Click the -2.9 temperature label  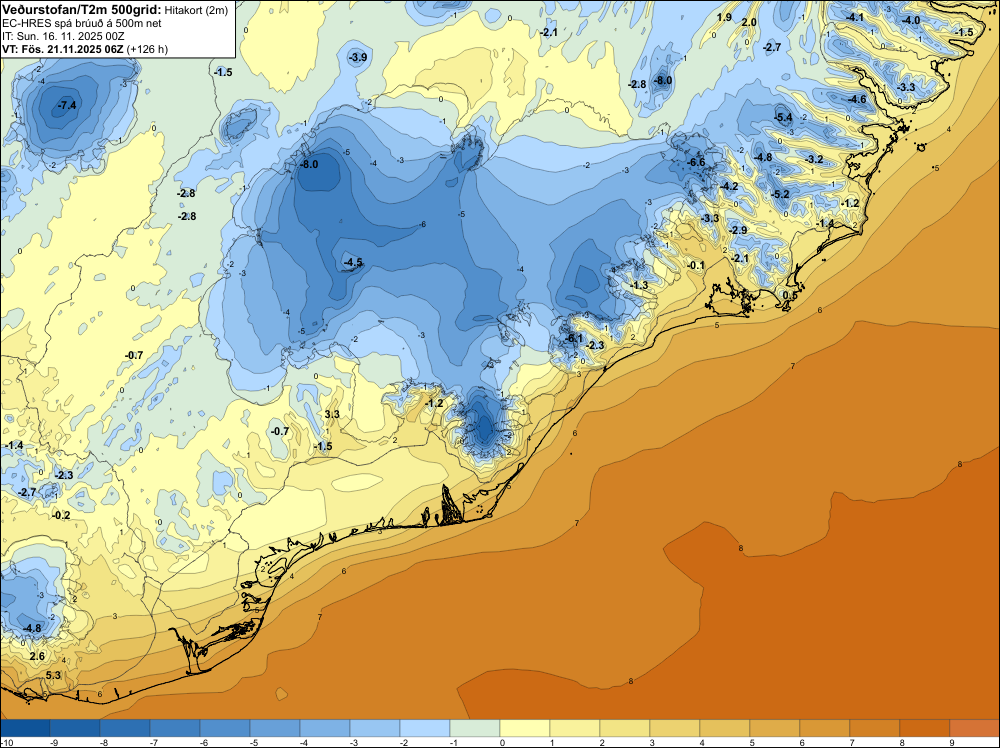(x=738, y=230)
